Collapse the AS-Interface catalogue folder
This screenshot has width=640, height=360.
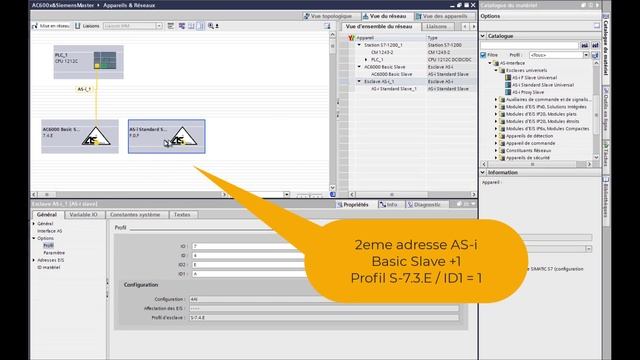(490, 63)
